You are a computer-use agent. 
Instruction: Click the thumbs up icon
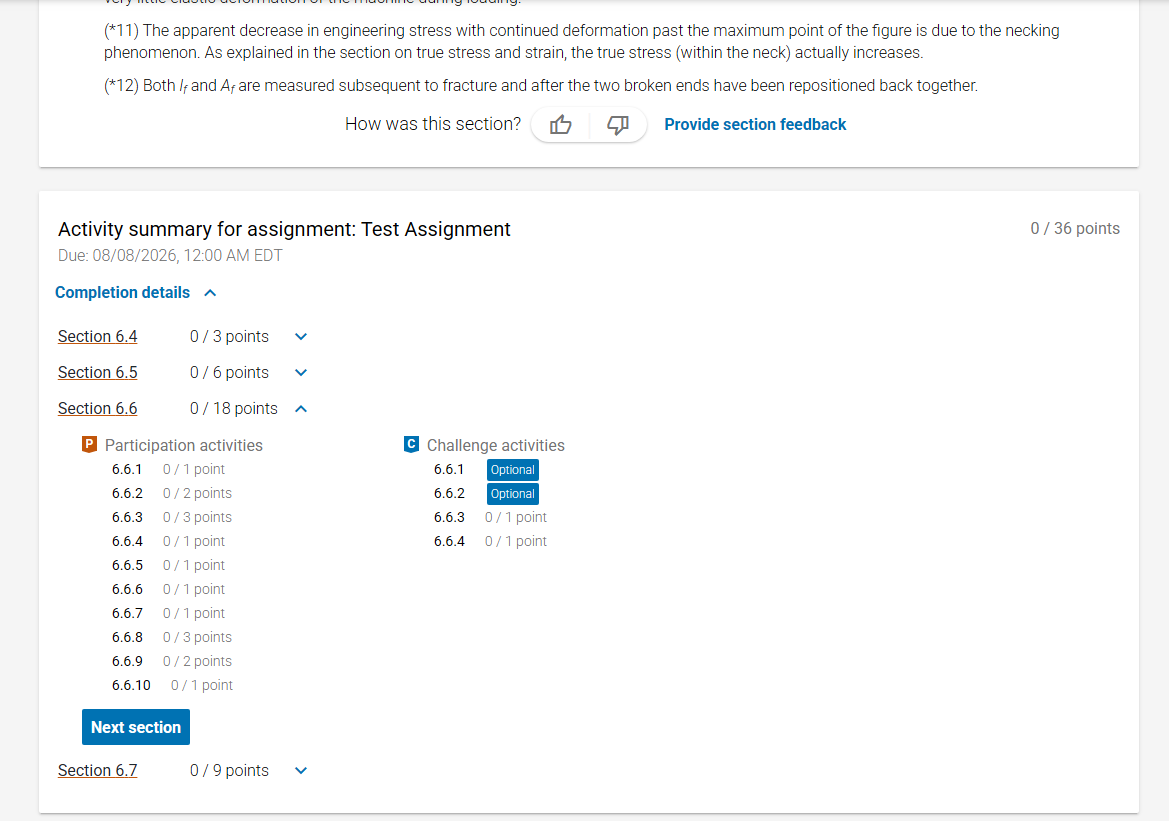[x=561, y=125]
